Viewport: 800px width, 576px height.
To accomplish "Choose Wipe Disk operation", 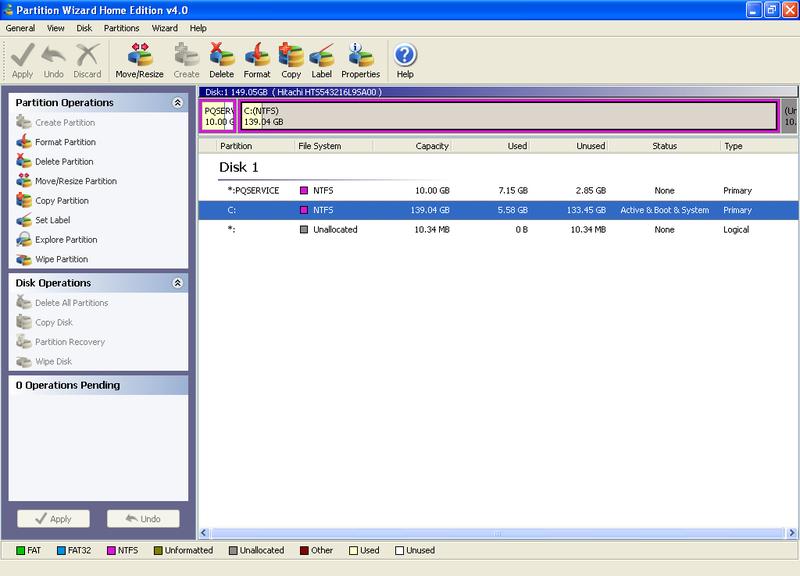I will [44, 361].
